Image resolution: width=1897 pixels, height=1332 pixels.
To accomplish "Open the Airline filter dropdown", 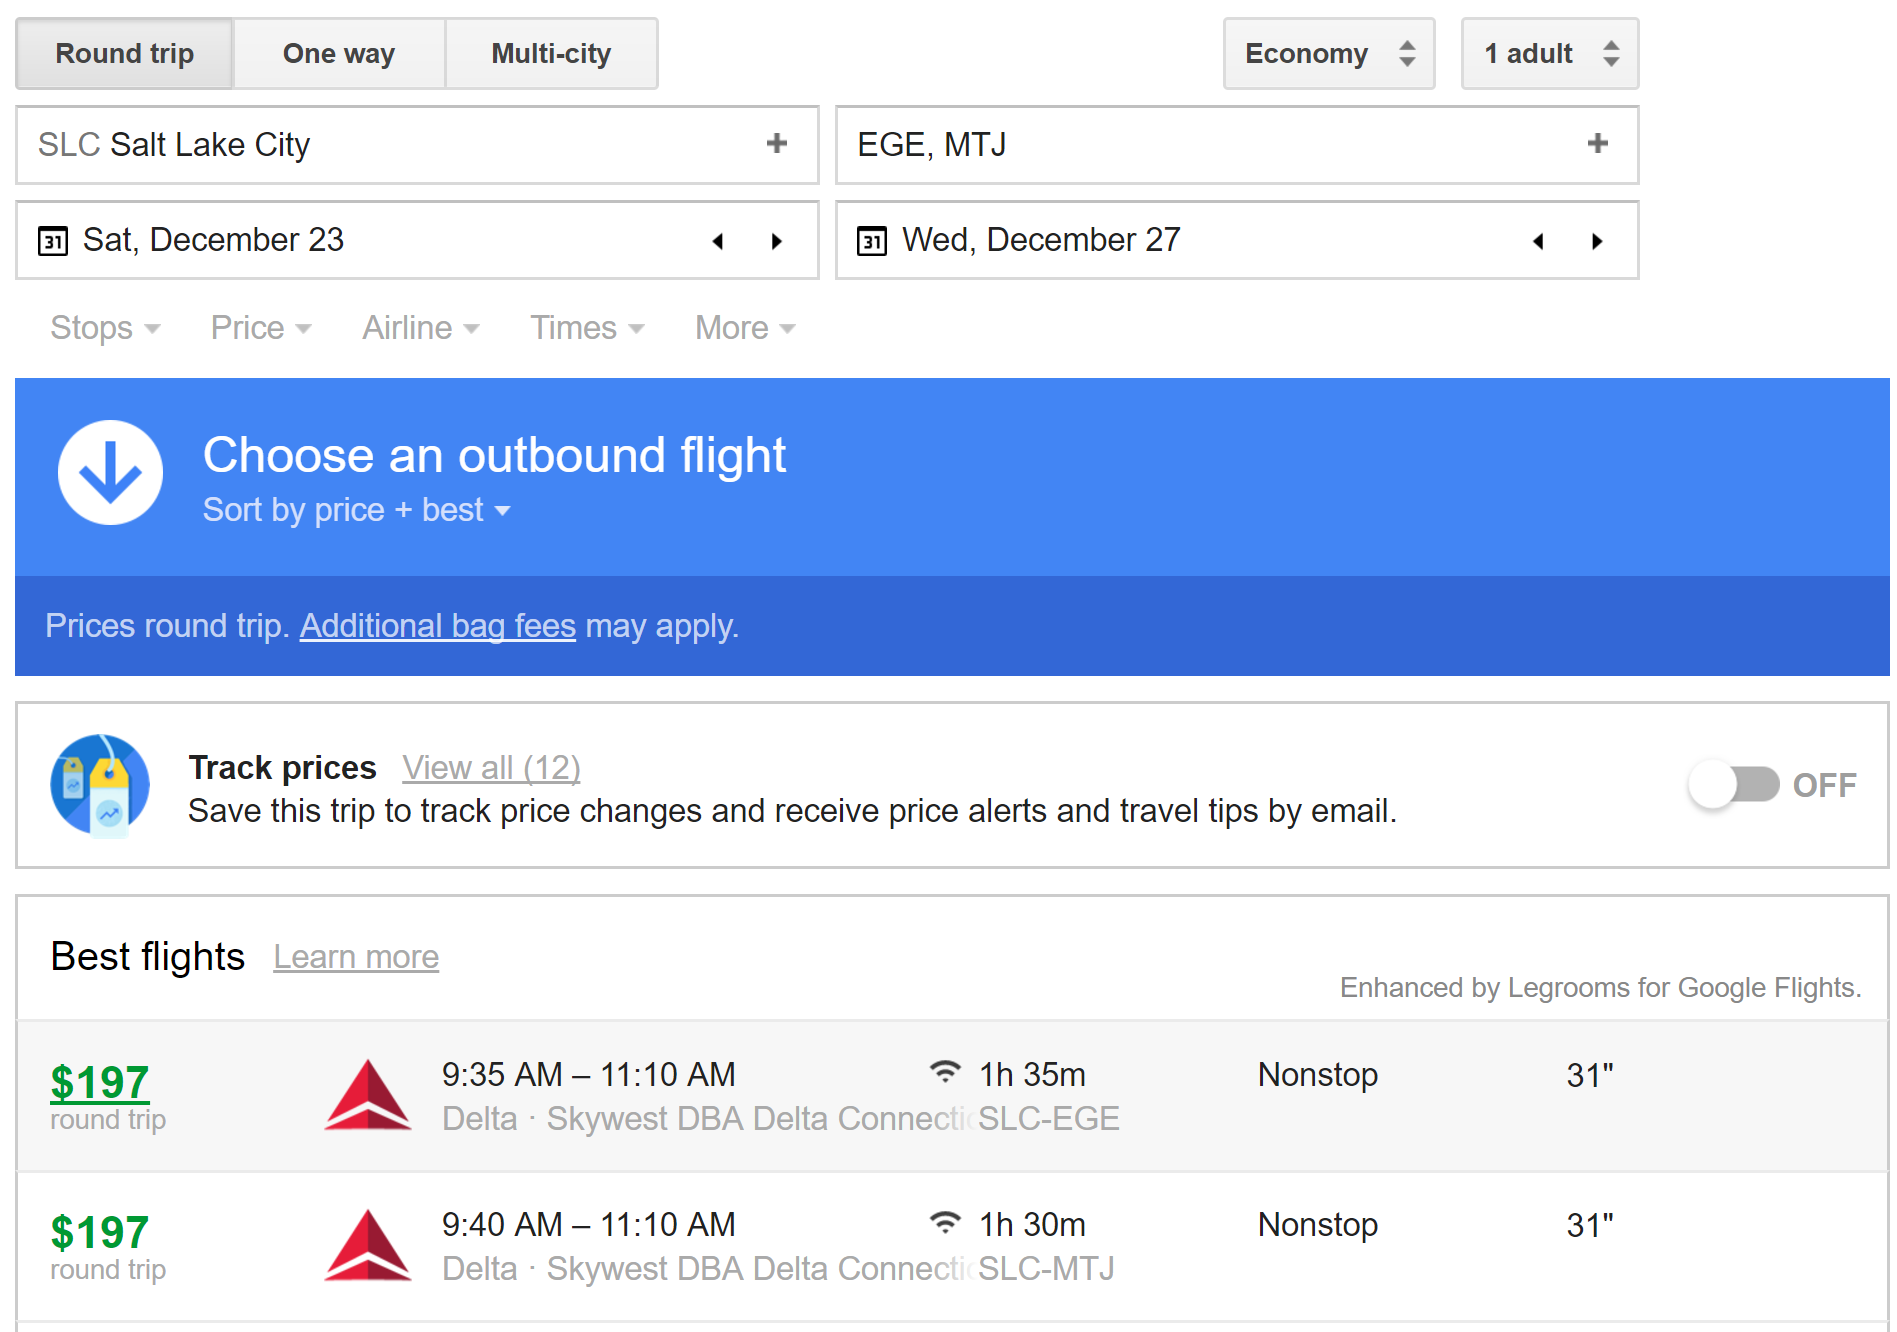I will [x=420, y=328].
